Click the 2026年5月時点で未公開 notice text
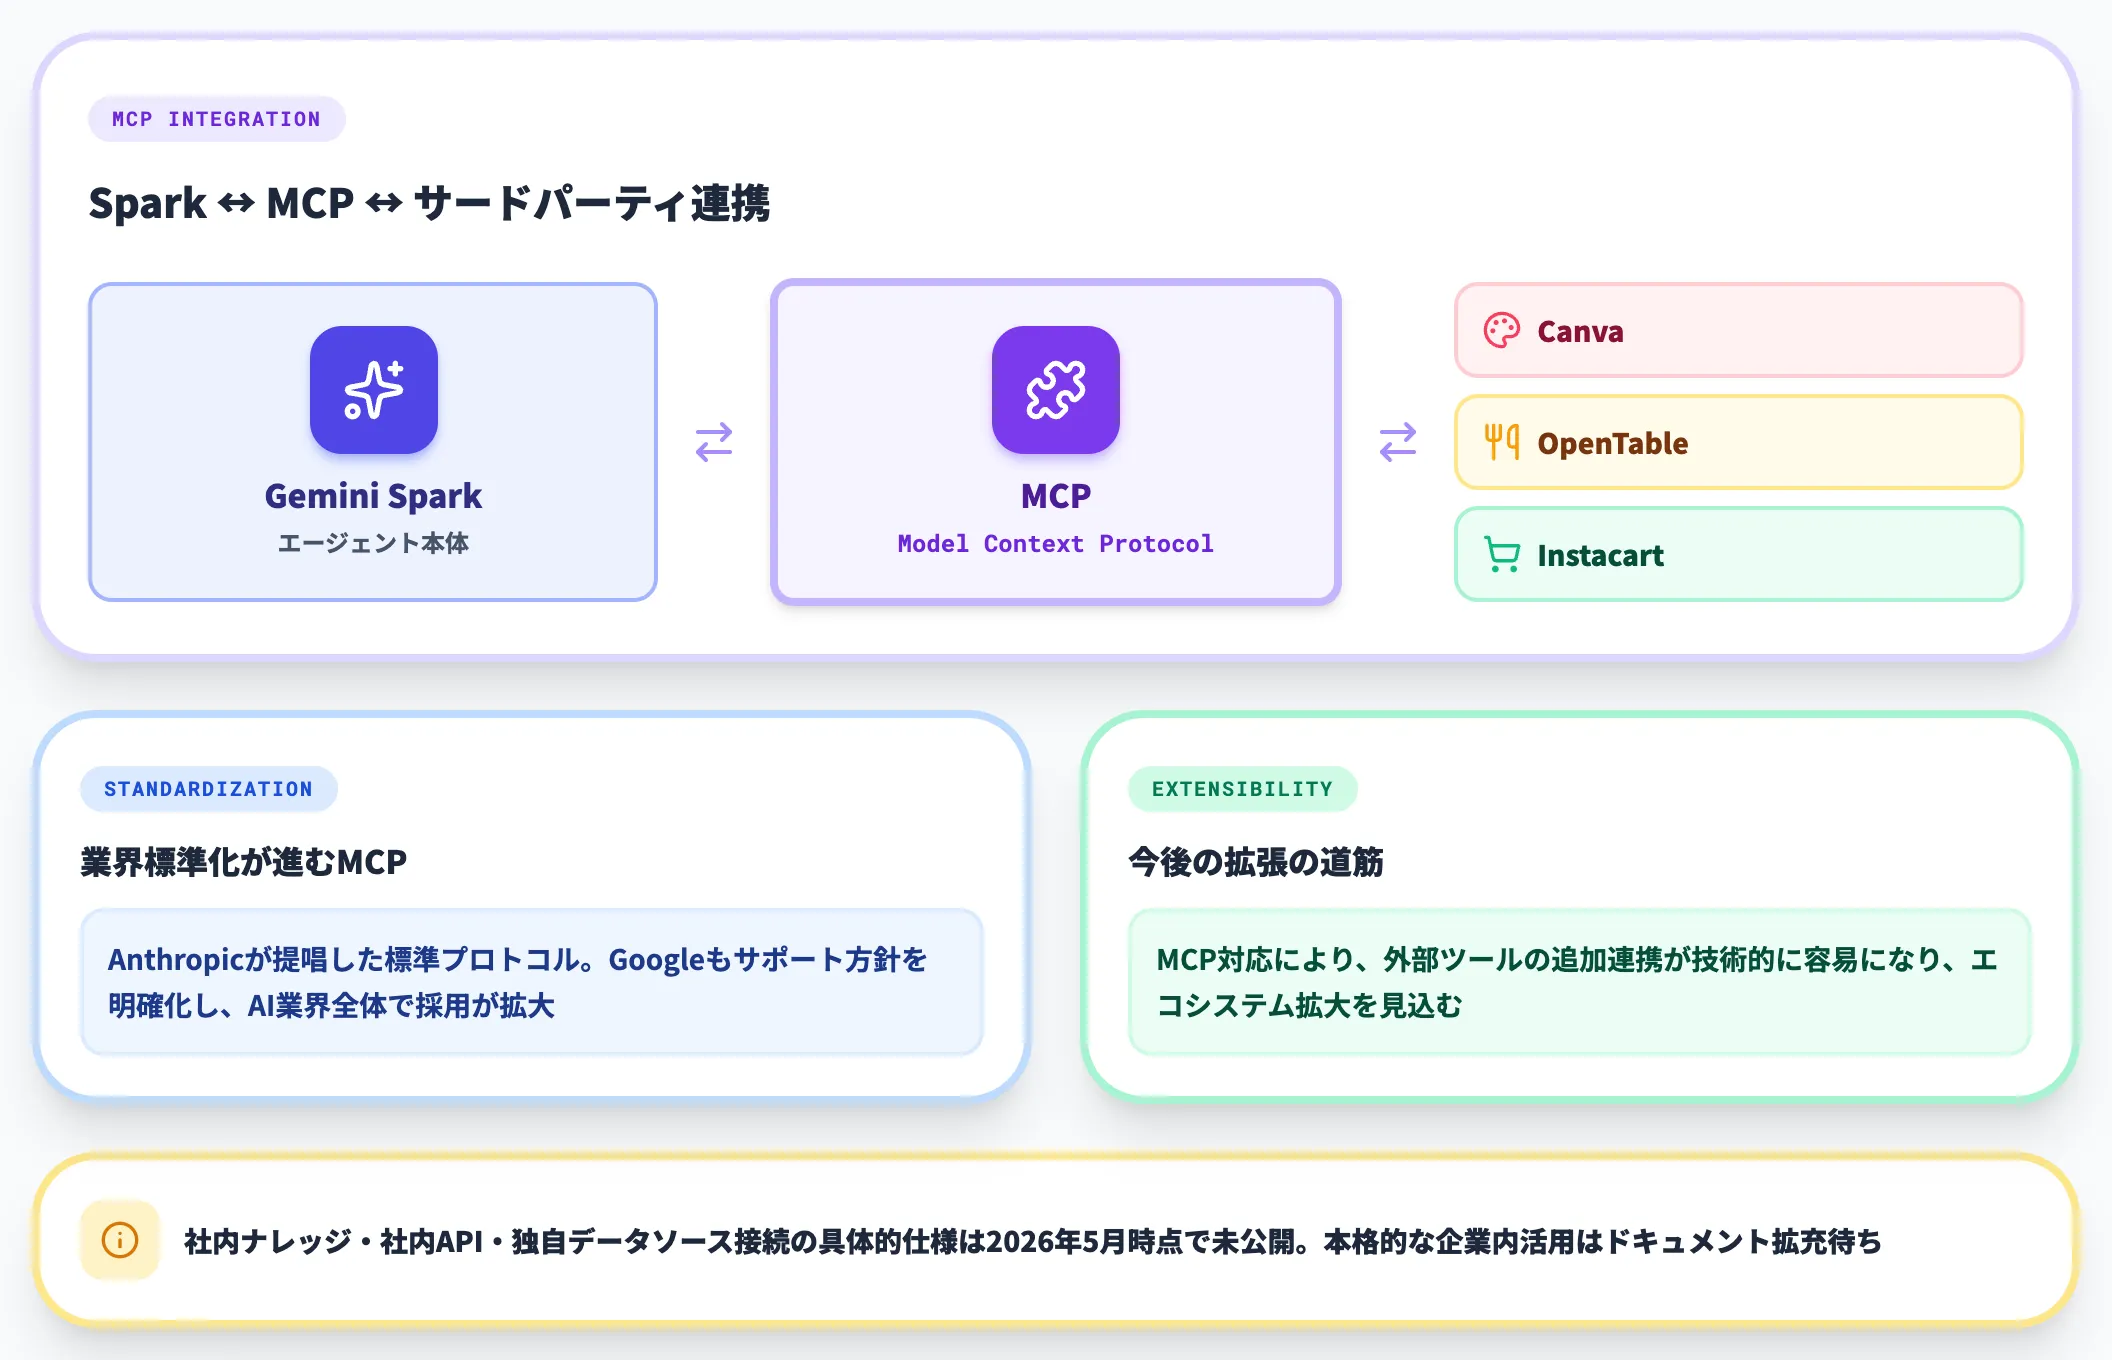2112x1360 pixels. (1033, 1241)
